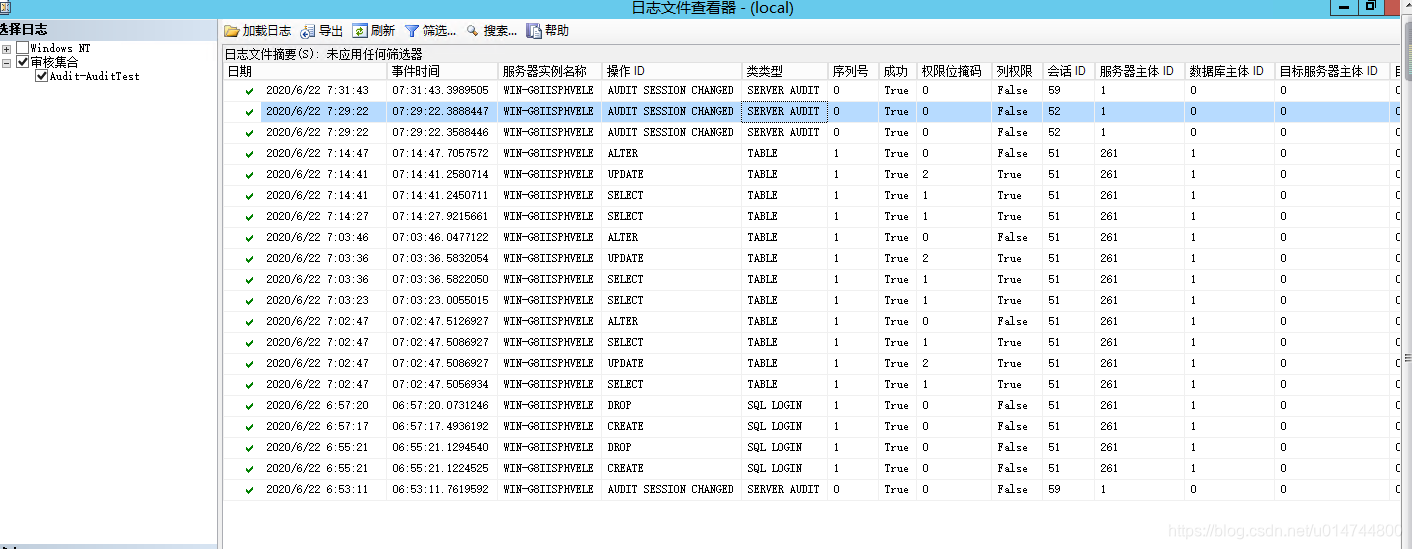Click green check icon in 07:02:47.5126927 row
The height and width of the screenshot is (549, 1412).
pos(249,322)
